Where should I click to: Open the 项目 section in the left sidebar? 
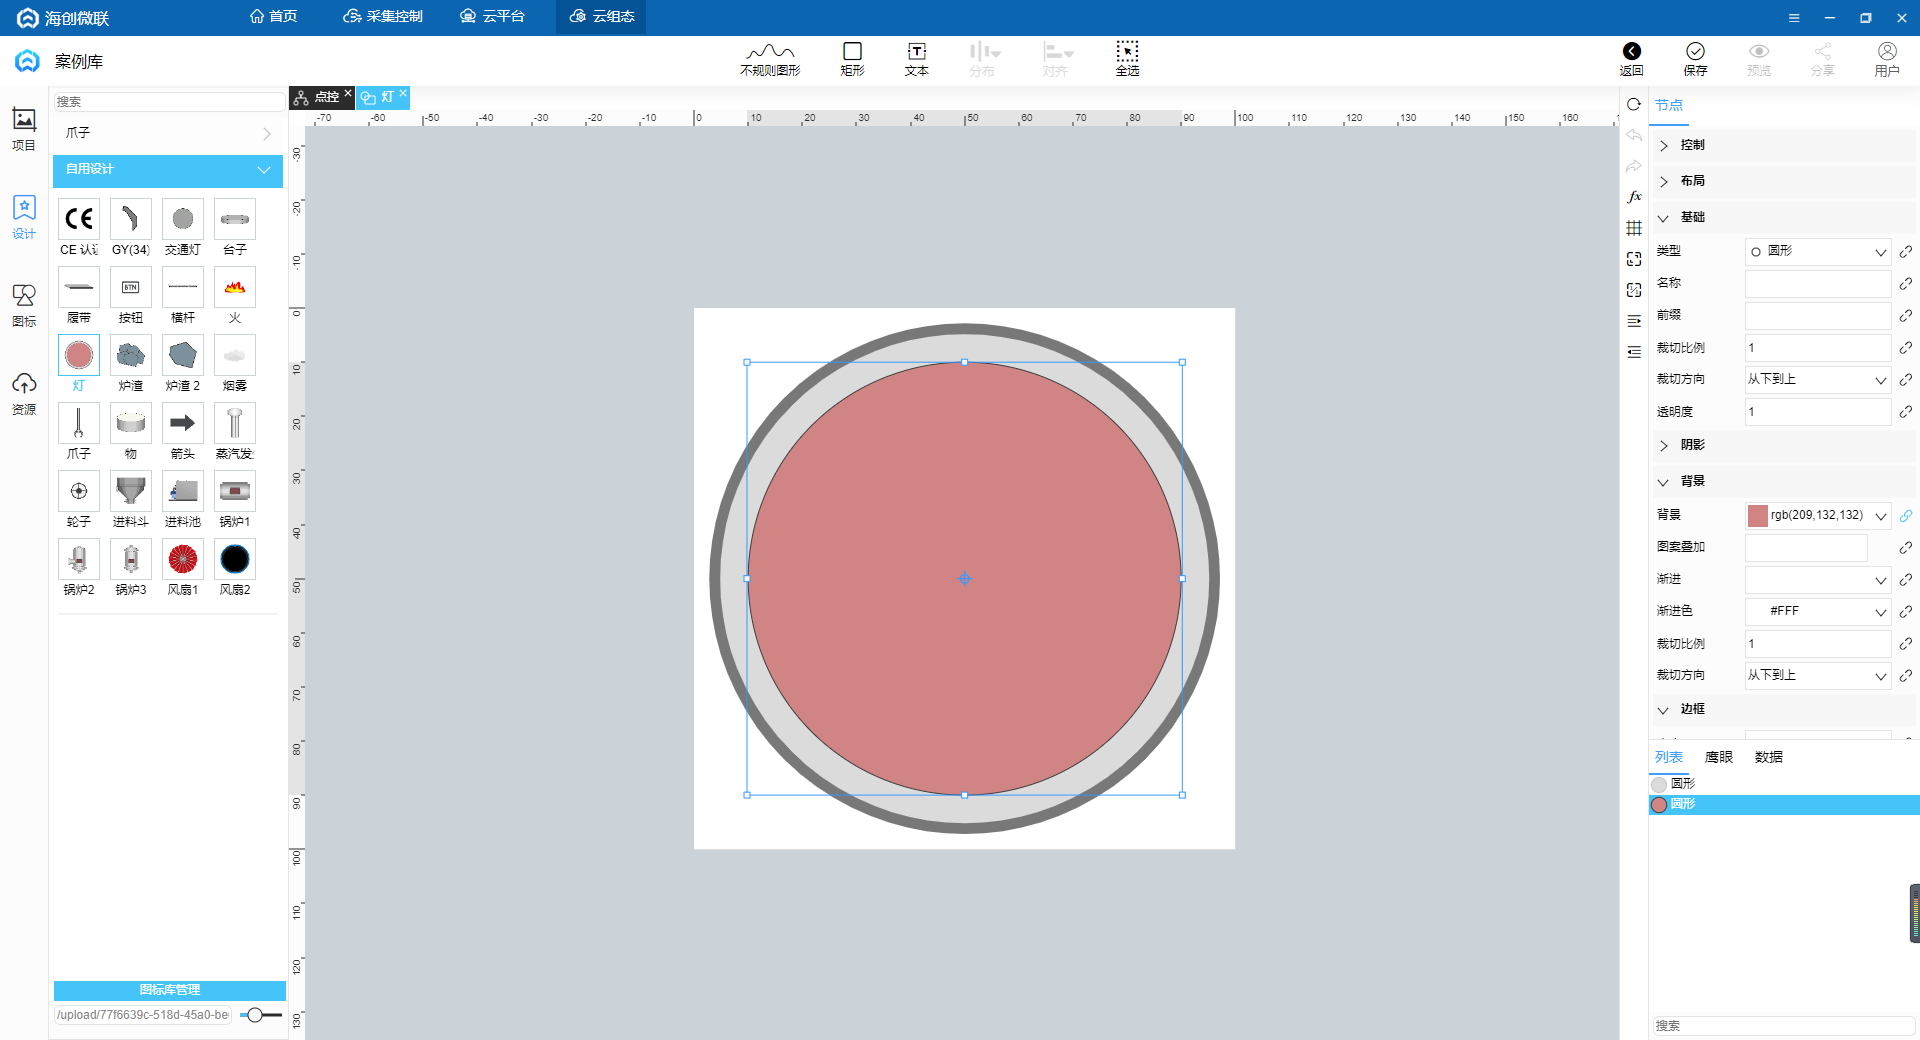point(24,129)
